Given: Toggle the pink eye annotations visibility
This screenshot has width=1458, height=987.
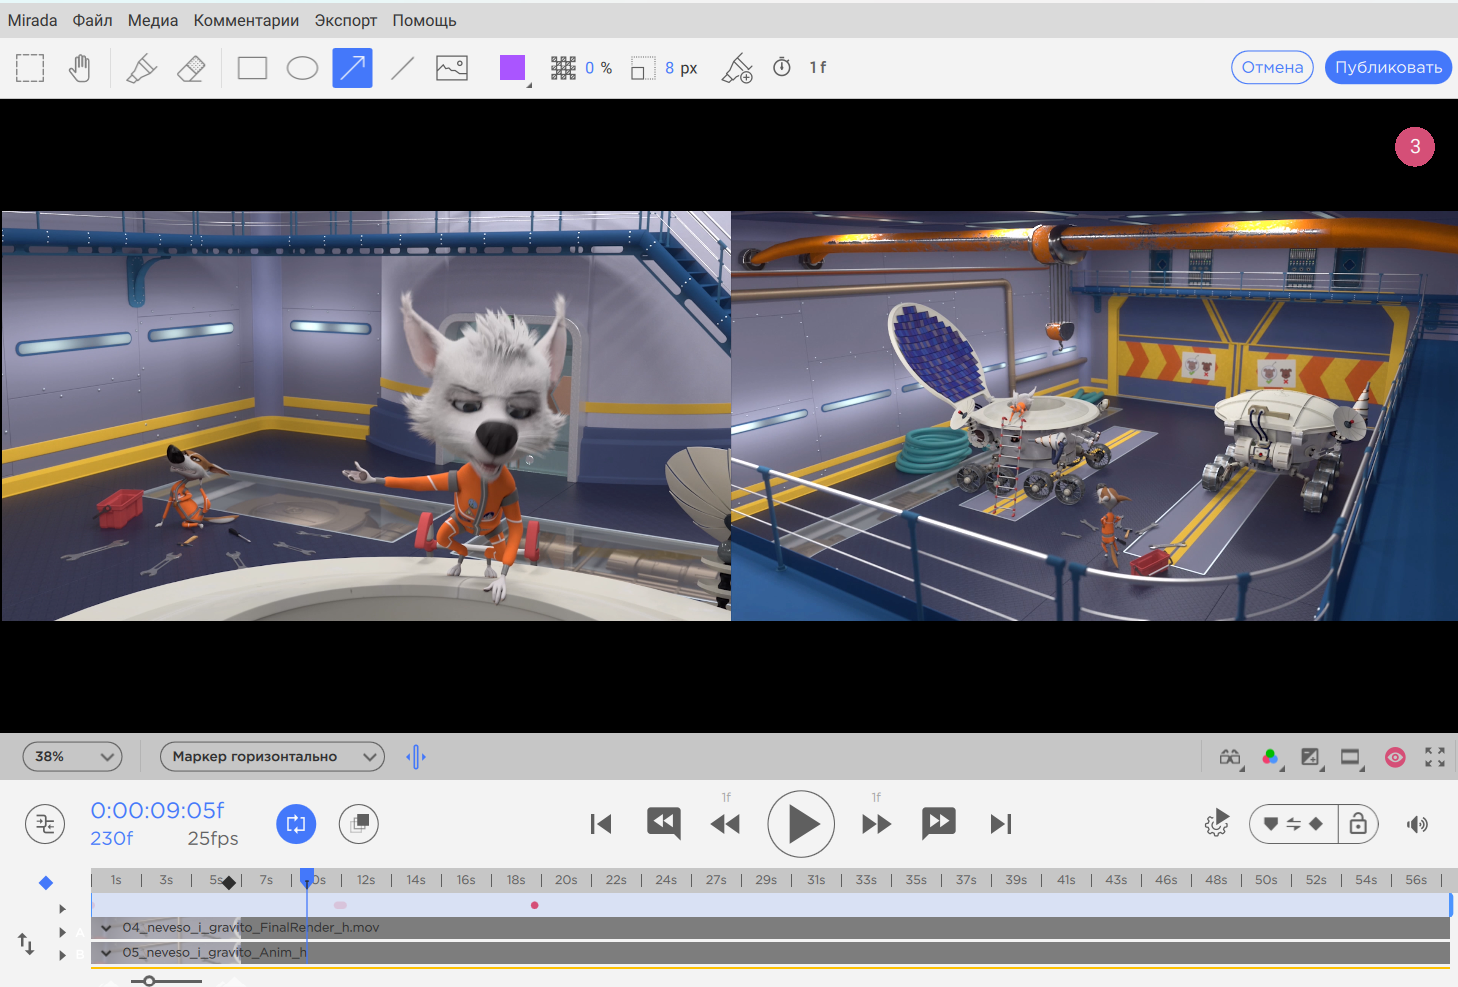Looking at the screenshot, I should click(1395, 757).
